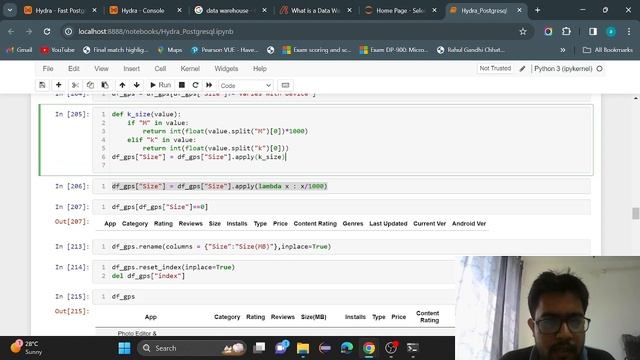Move selected cell up arrow

pyautogui.click(x=122, y=85)
